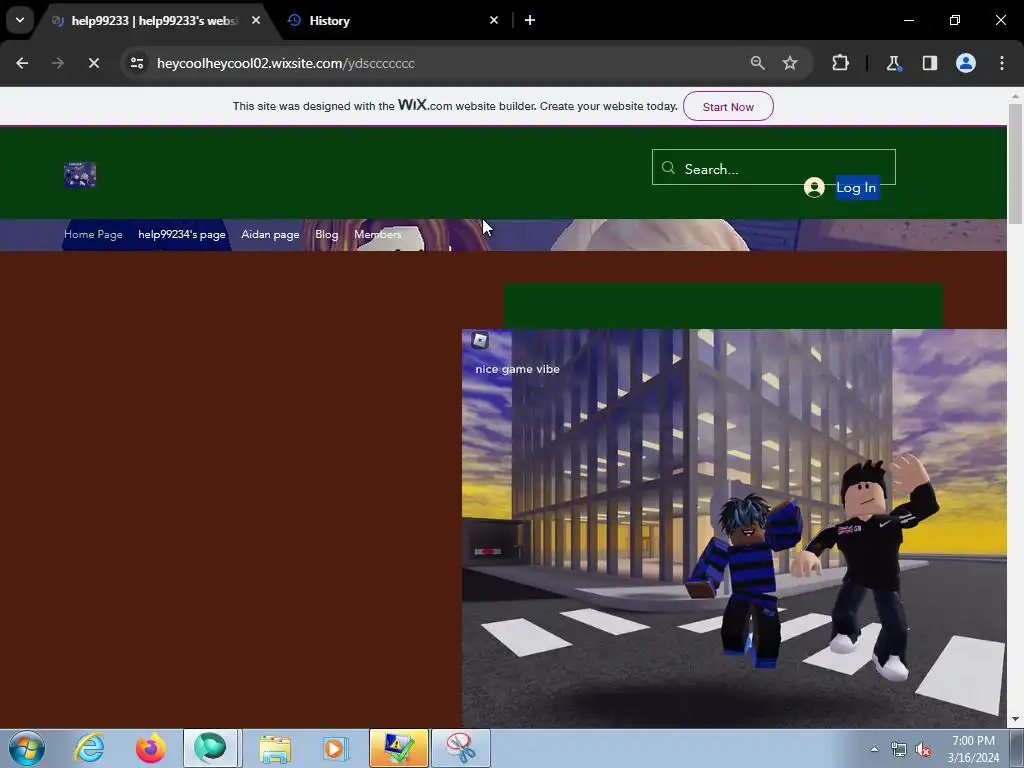Viewport: 1024px width, 768px height.
Task: Open the Extensions puzzle icon
Action: 840,63
